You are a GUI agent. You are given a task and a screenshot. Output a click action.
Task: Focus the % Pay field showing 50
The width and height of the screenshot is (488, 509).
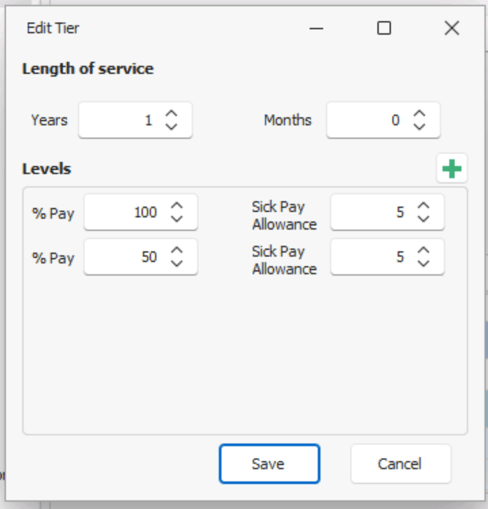(x=127, y=257)
